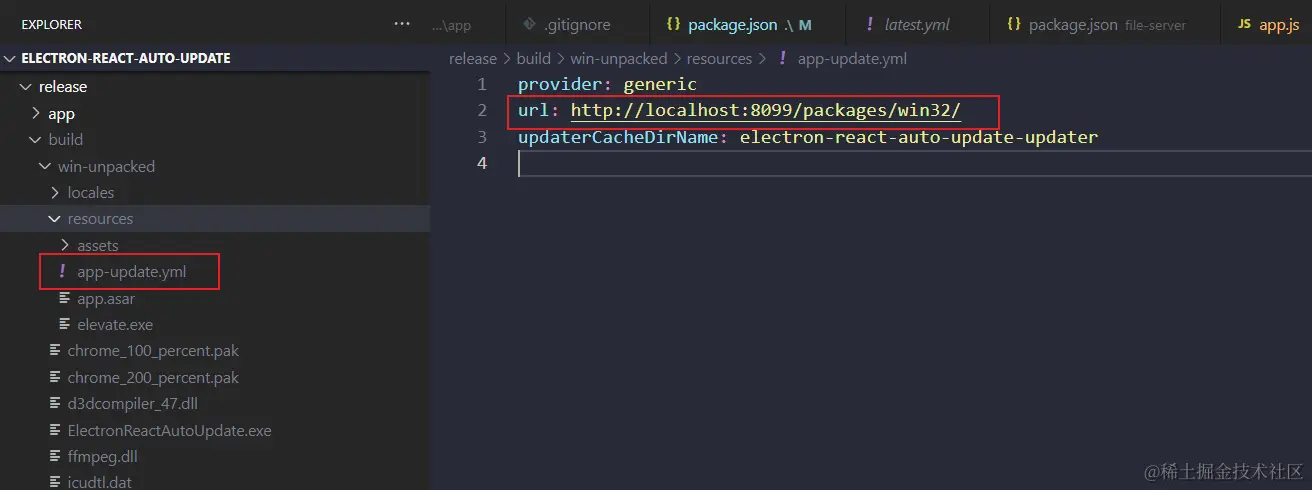Click line number 2 in the gutter
1312x490 pixels.
[482, 111]
